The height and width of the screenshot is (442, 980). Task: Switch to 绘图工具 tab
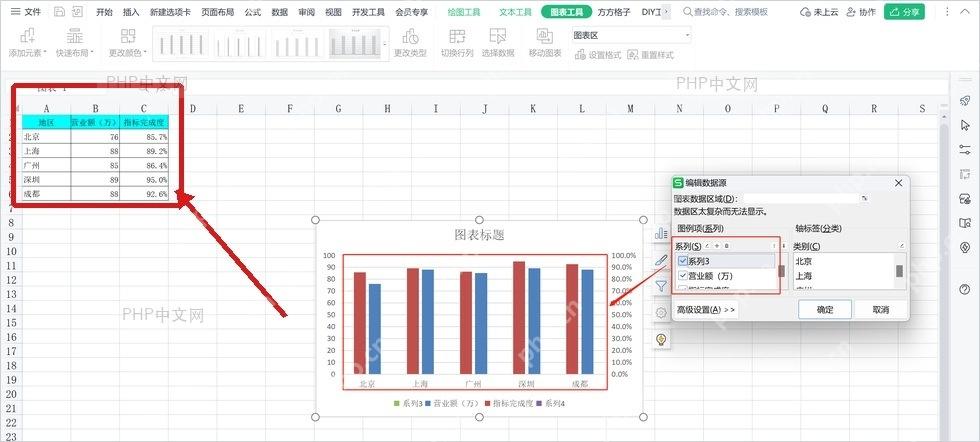click(464, 12)
